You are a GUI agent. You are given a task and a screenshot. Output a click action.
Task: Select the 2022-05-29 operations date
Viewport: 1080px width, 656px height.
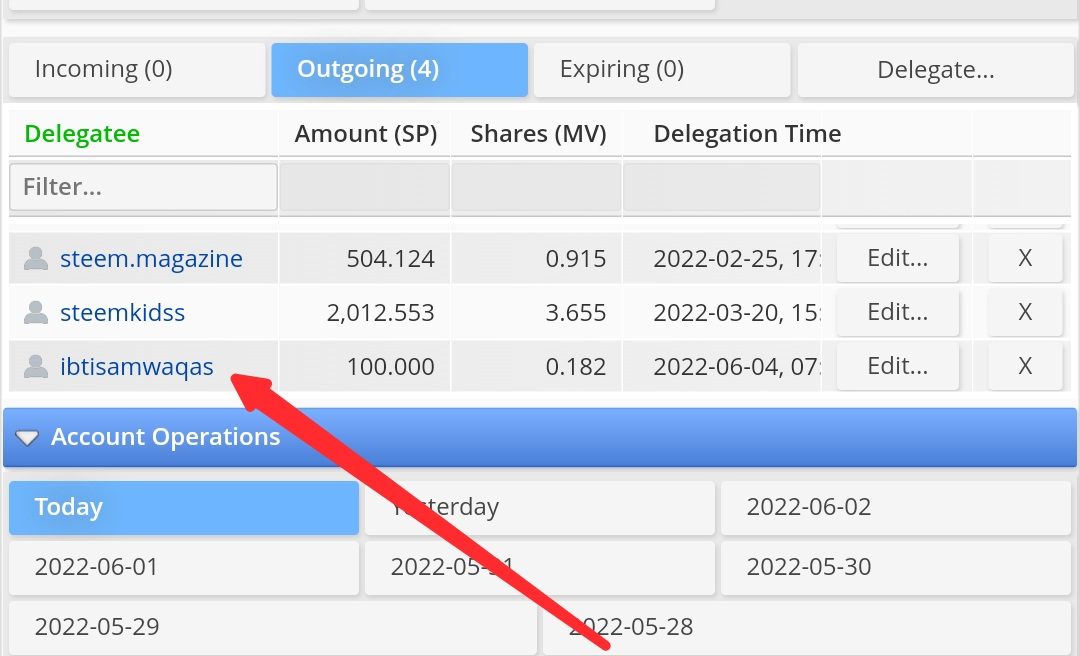click(x=273, y=627)
